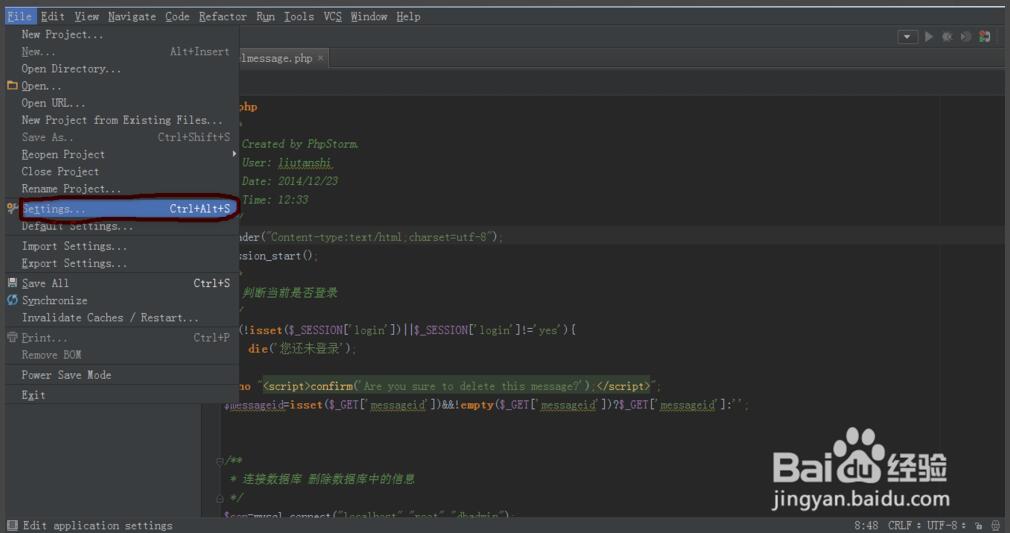Choose Rename Project... from the menu

[x=122, y=189]
